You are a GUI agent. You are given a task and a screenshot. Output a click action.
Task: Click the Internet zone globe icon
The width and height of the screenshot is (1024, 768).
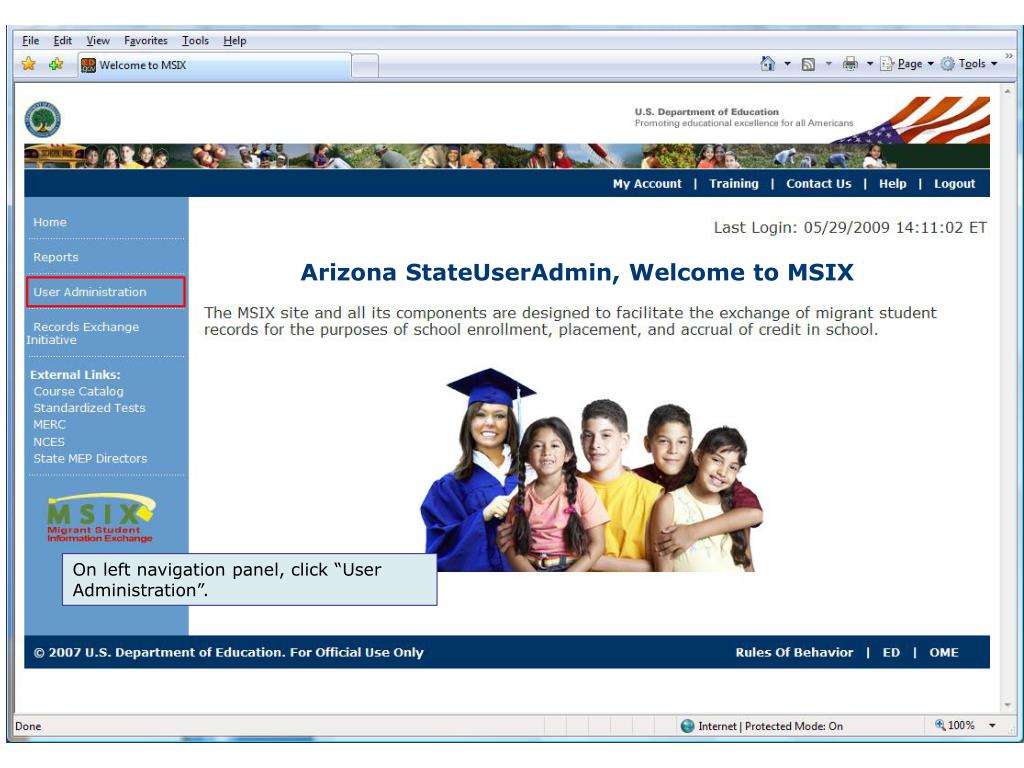(687, 726)
